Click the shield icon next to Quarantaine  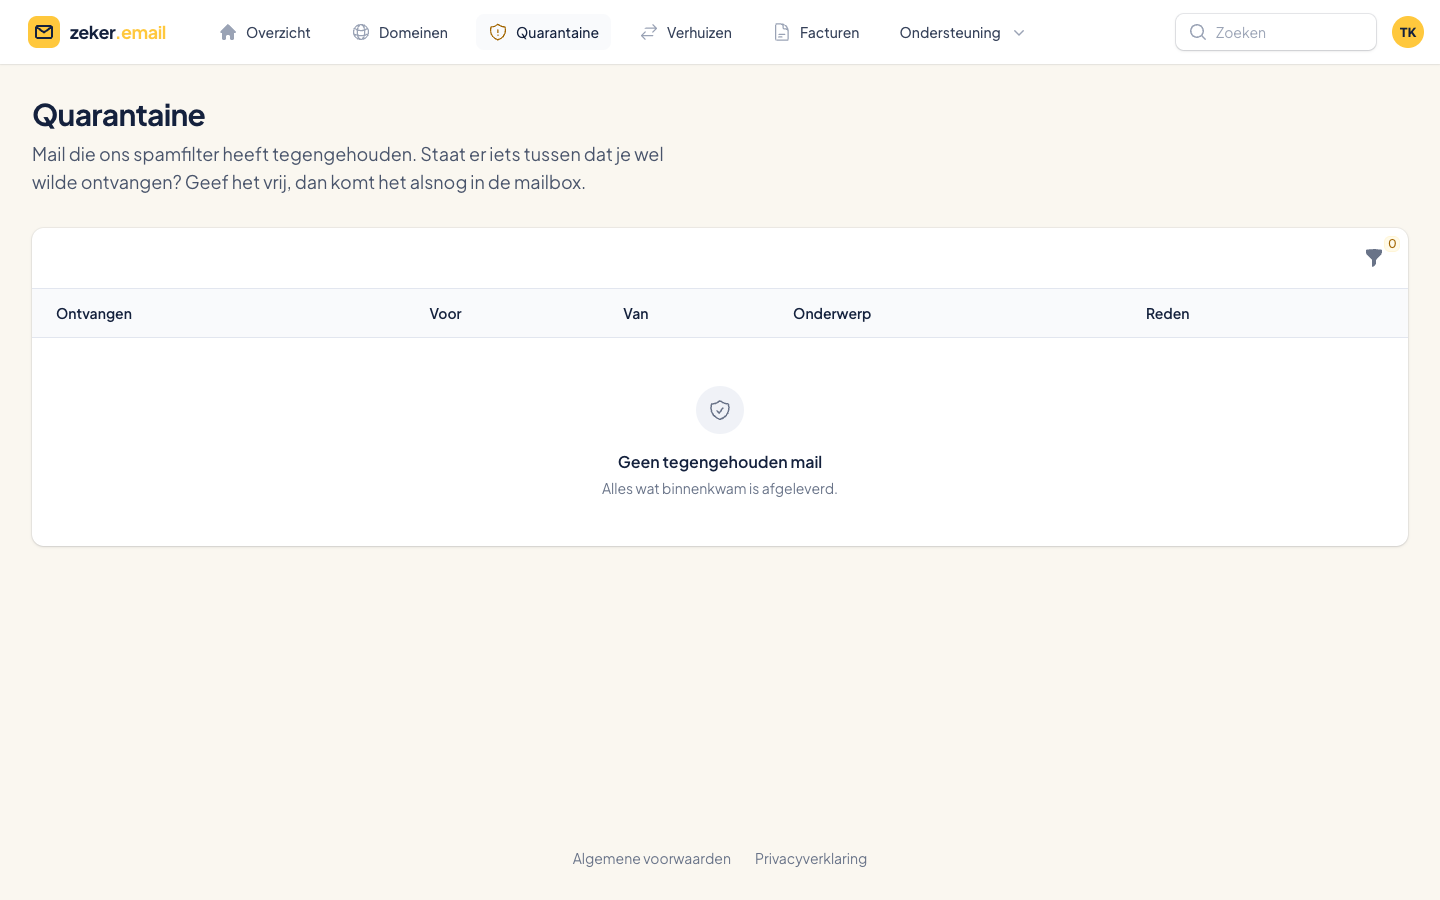point(498,32)
